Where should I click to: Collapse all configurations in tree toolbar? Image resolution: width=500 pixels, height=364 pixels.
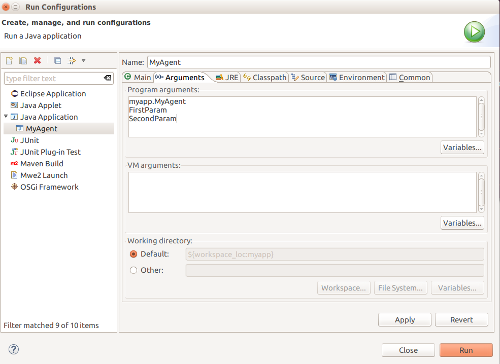click(x=57, y=61)
